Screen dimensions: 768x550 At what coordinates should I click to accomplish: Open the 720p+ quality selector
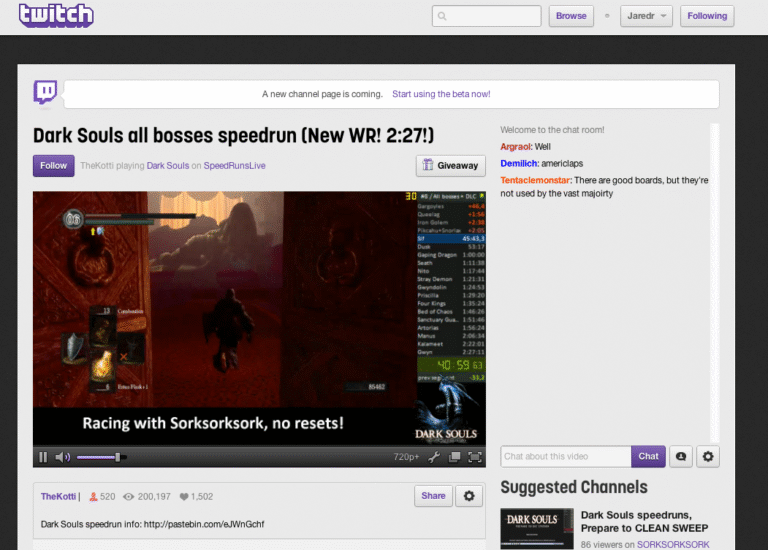pyautogui.click(x=406, y=457)
